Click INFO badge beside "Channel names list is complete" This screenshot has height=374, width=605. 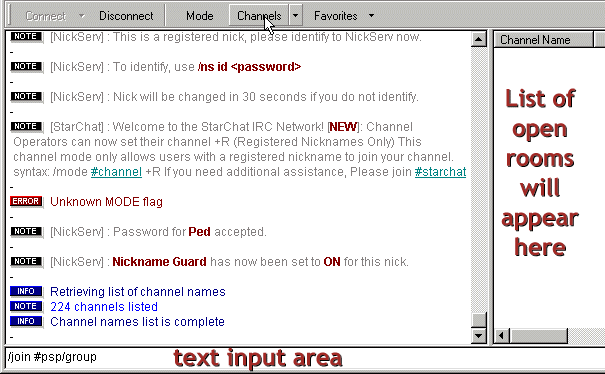point(26,322)
